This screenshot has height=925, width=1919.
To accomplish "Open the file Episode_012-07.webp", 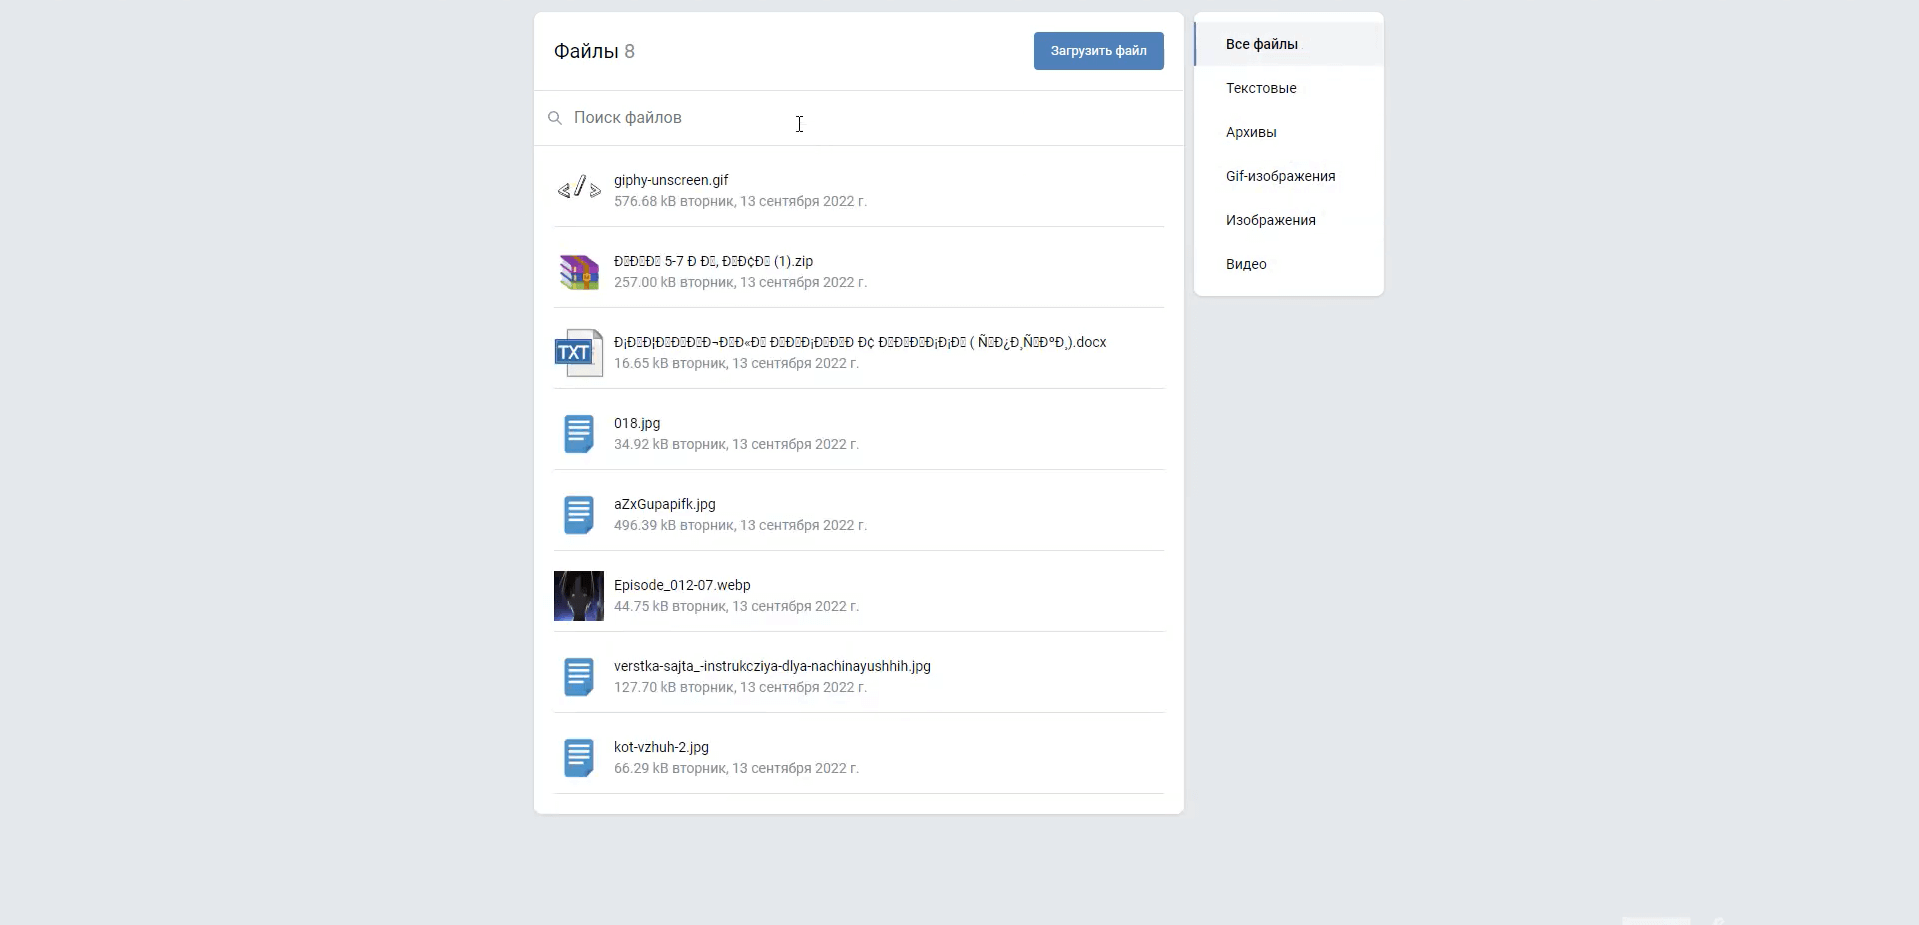I will [682, 585].
